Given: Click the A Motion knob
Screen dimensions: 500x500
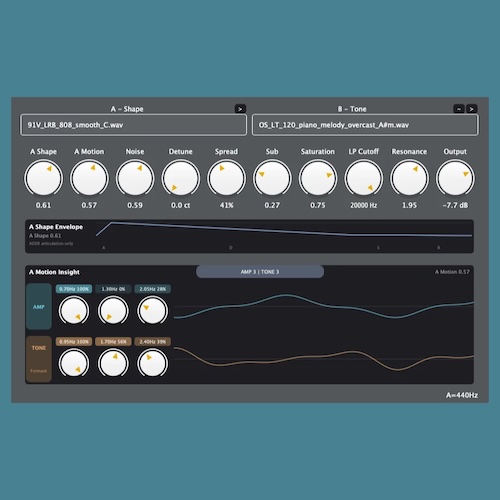Looking at the screenshot, I should click(x=89, y=178).
